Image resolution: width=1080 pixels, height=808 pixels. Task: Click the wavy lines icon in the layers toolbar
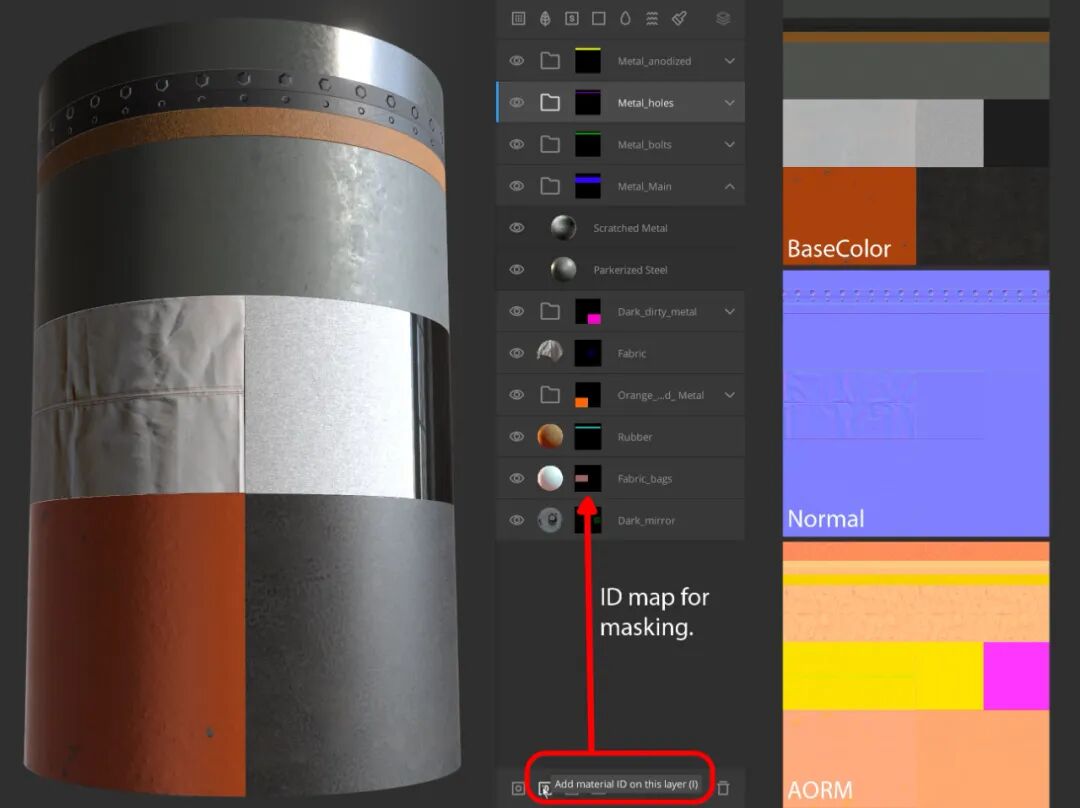[x=652, y=19]
